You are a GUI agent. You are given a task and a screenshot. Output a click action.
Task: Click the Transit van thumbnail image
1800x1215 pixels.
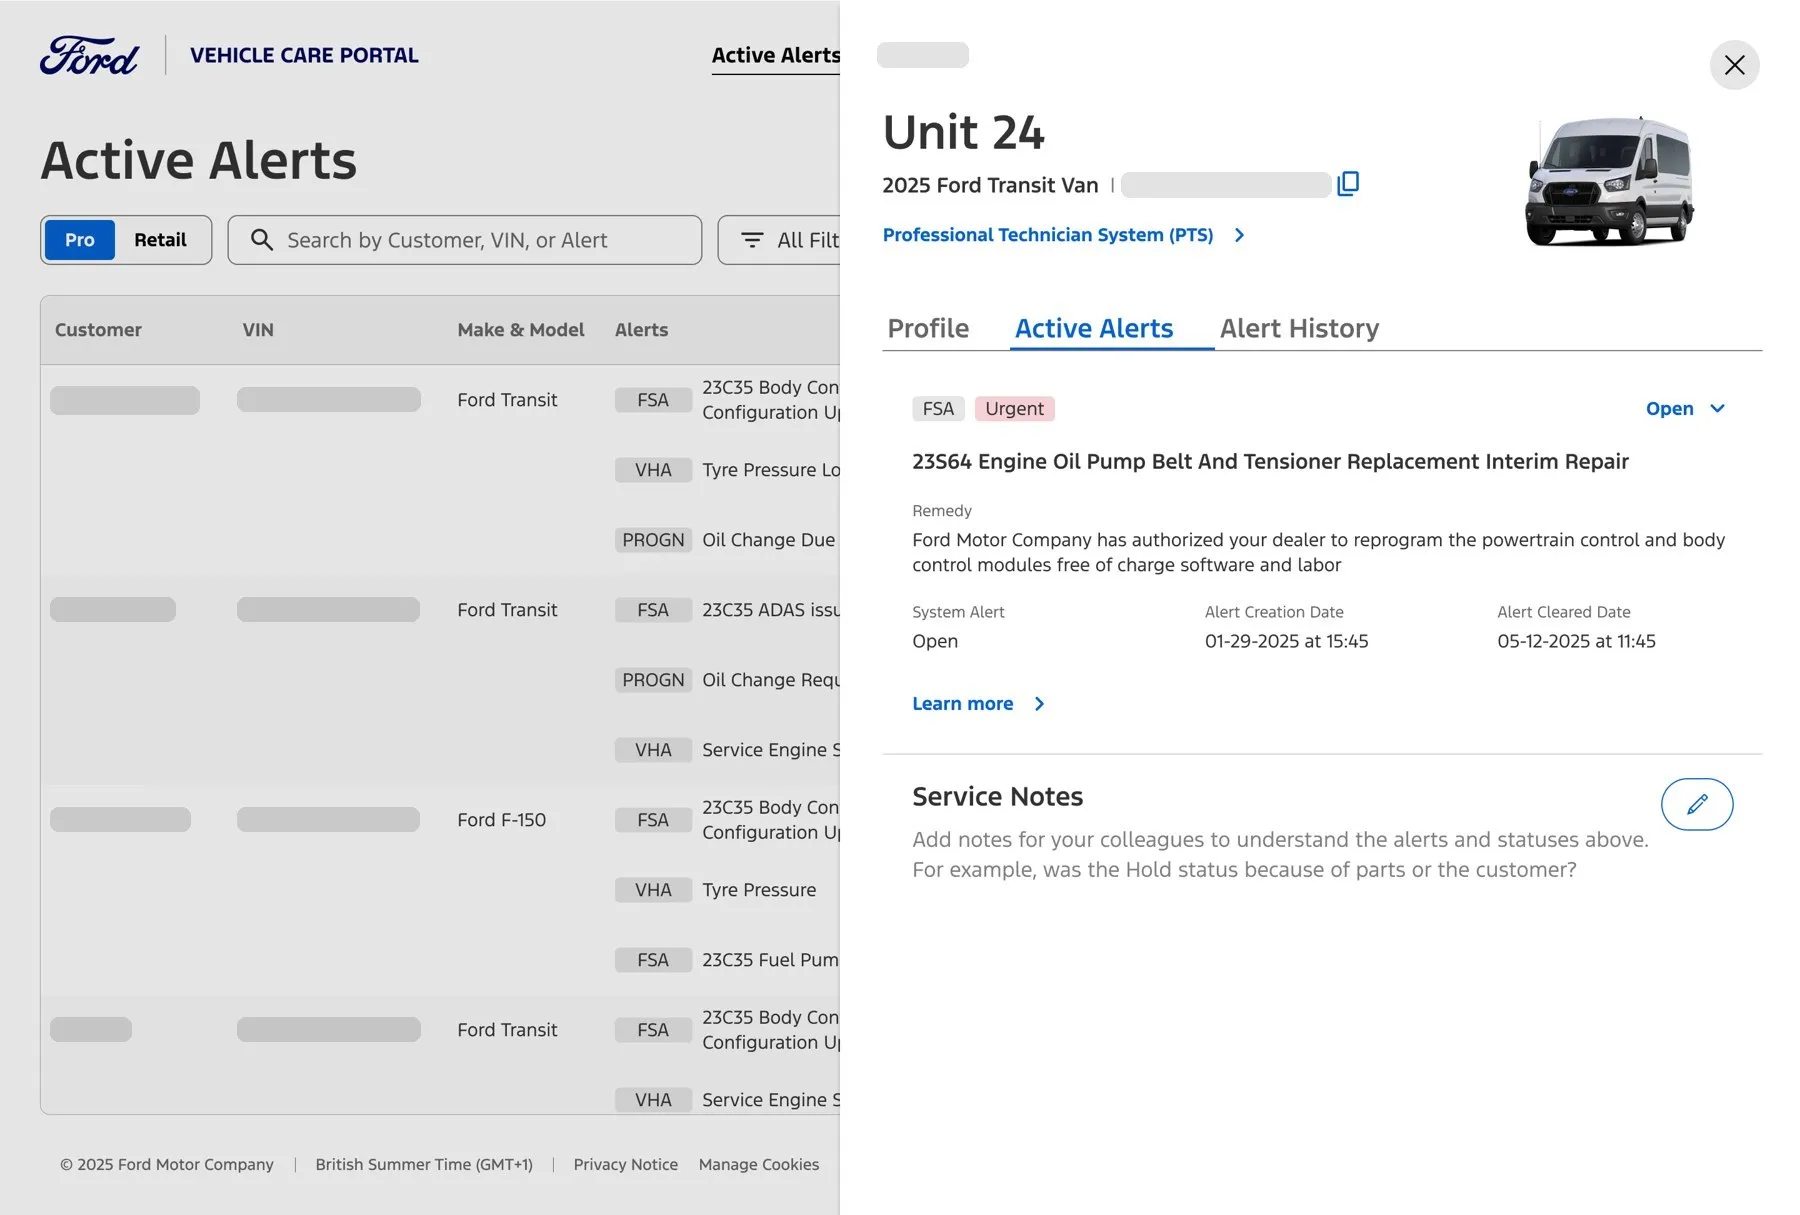pos(1609,180)
